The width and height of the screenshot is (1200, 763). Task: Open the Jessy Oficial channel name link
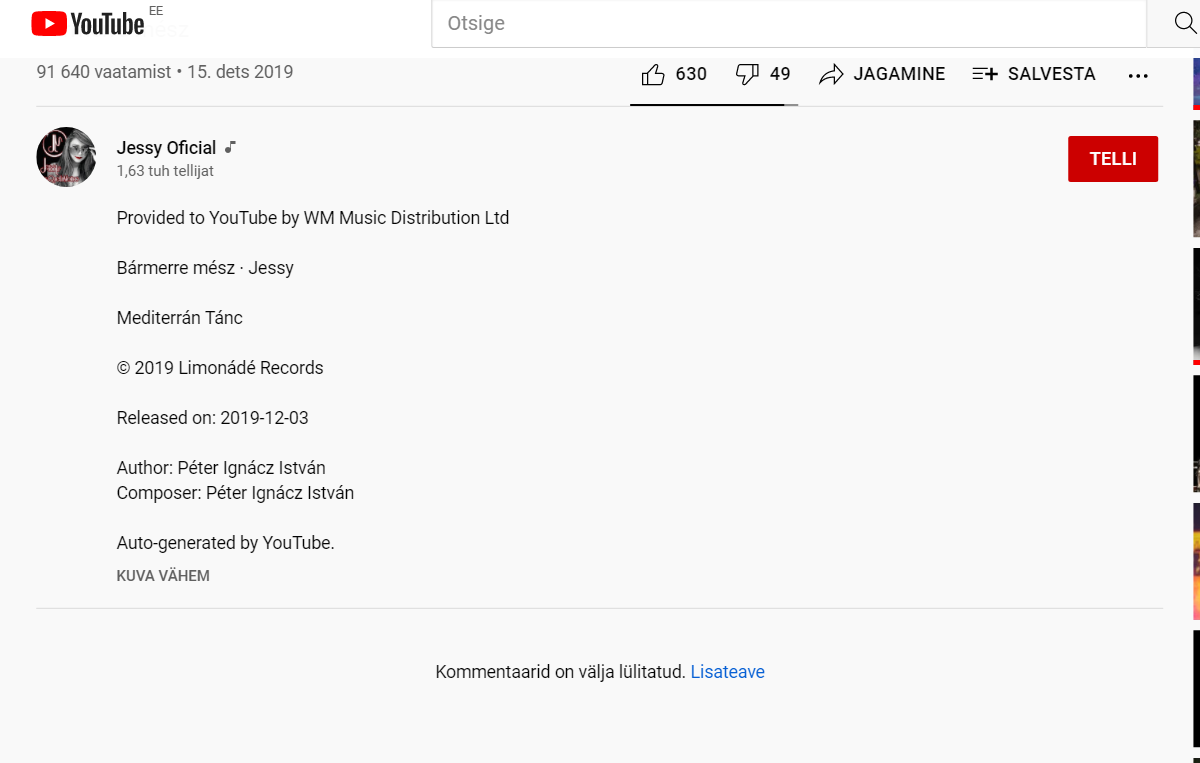click(x=166, y=148)
